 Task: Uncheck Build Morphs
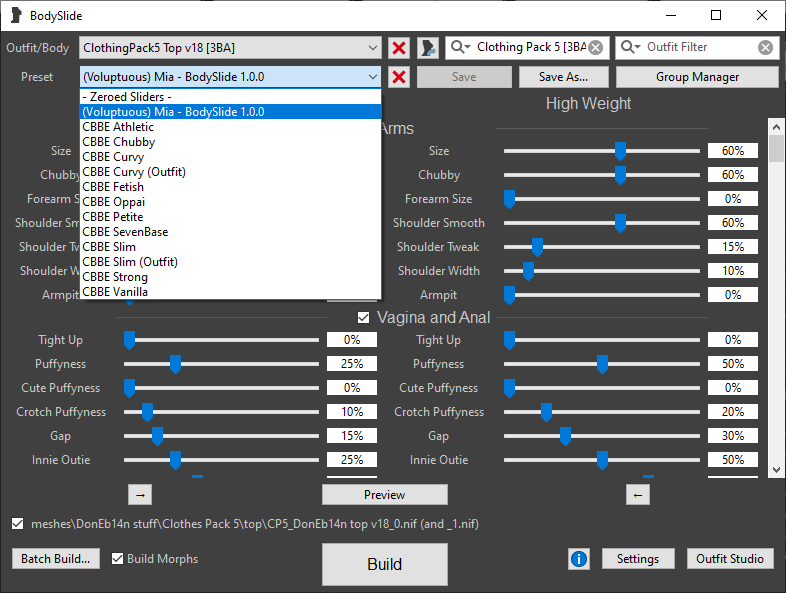117,558
